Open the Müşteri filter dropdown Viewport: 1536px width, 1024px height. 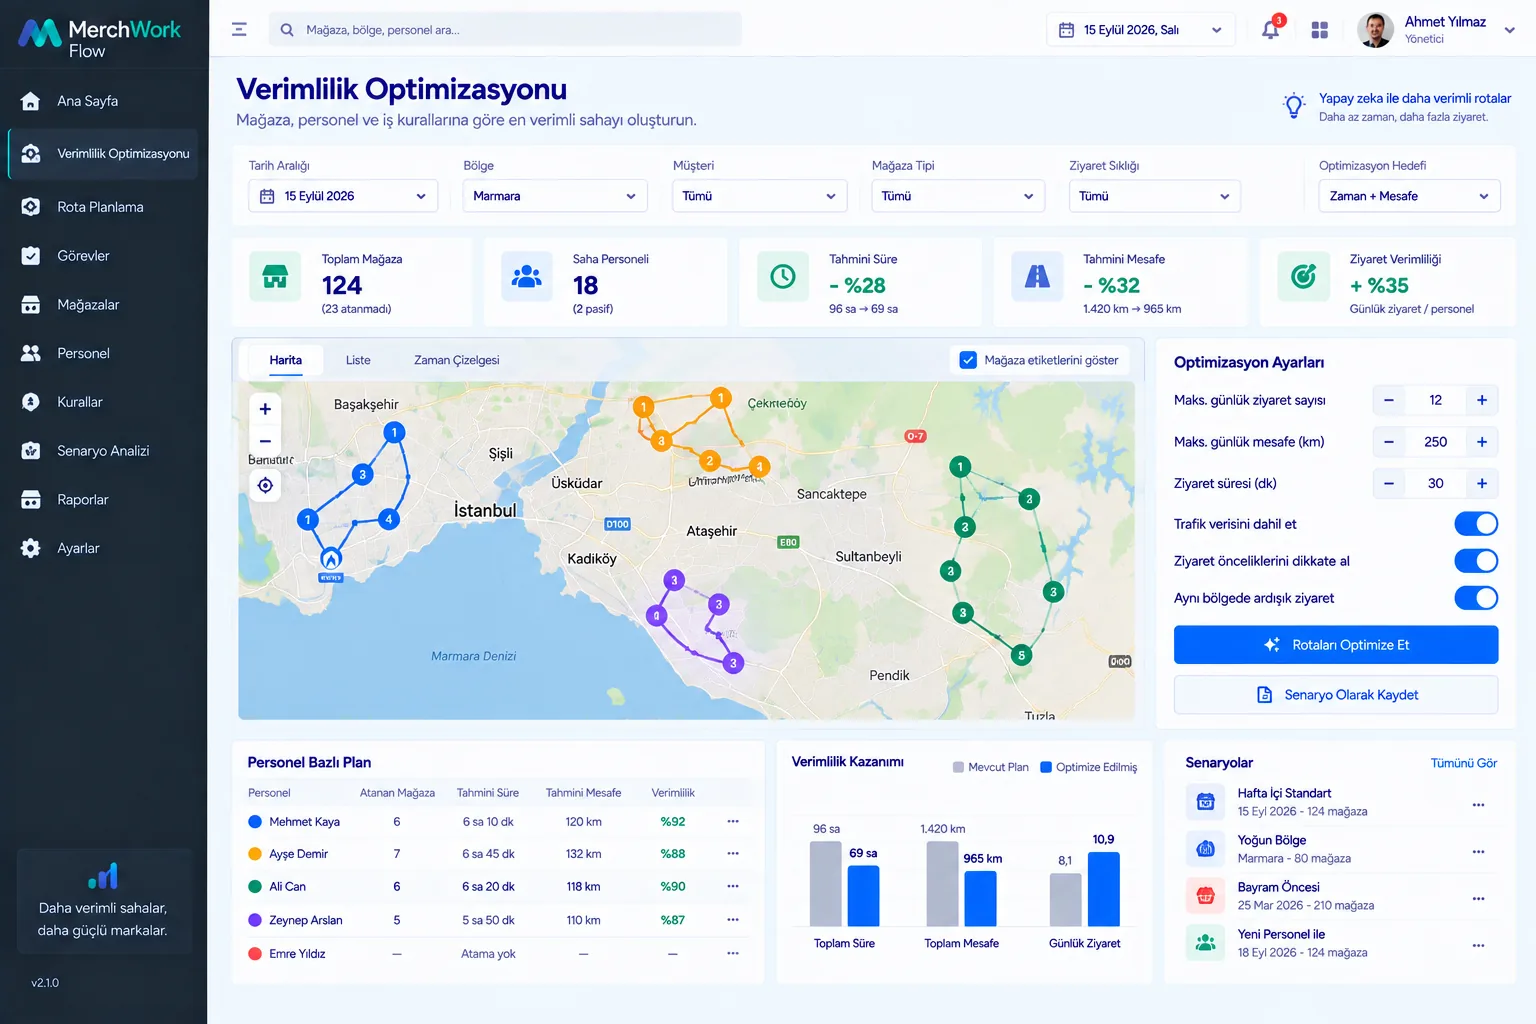pyautogui.click(x=760, y=196)
